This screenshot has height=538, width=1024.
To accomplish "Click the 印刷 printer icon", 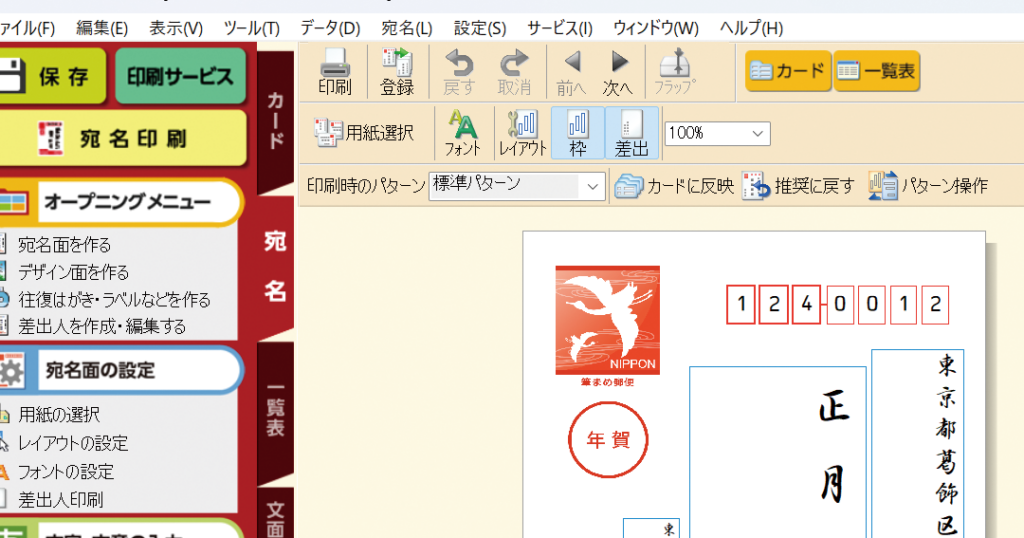I will pos(334,71).
